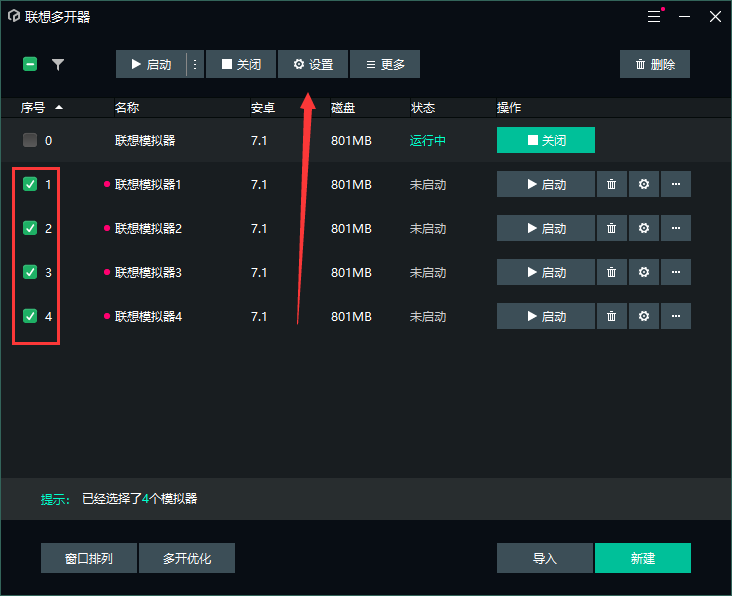Minimize the 联想多开器 window

684,17
